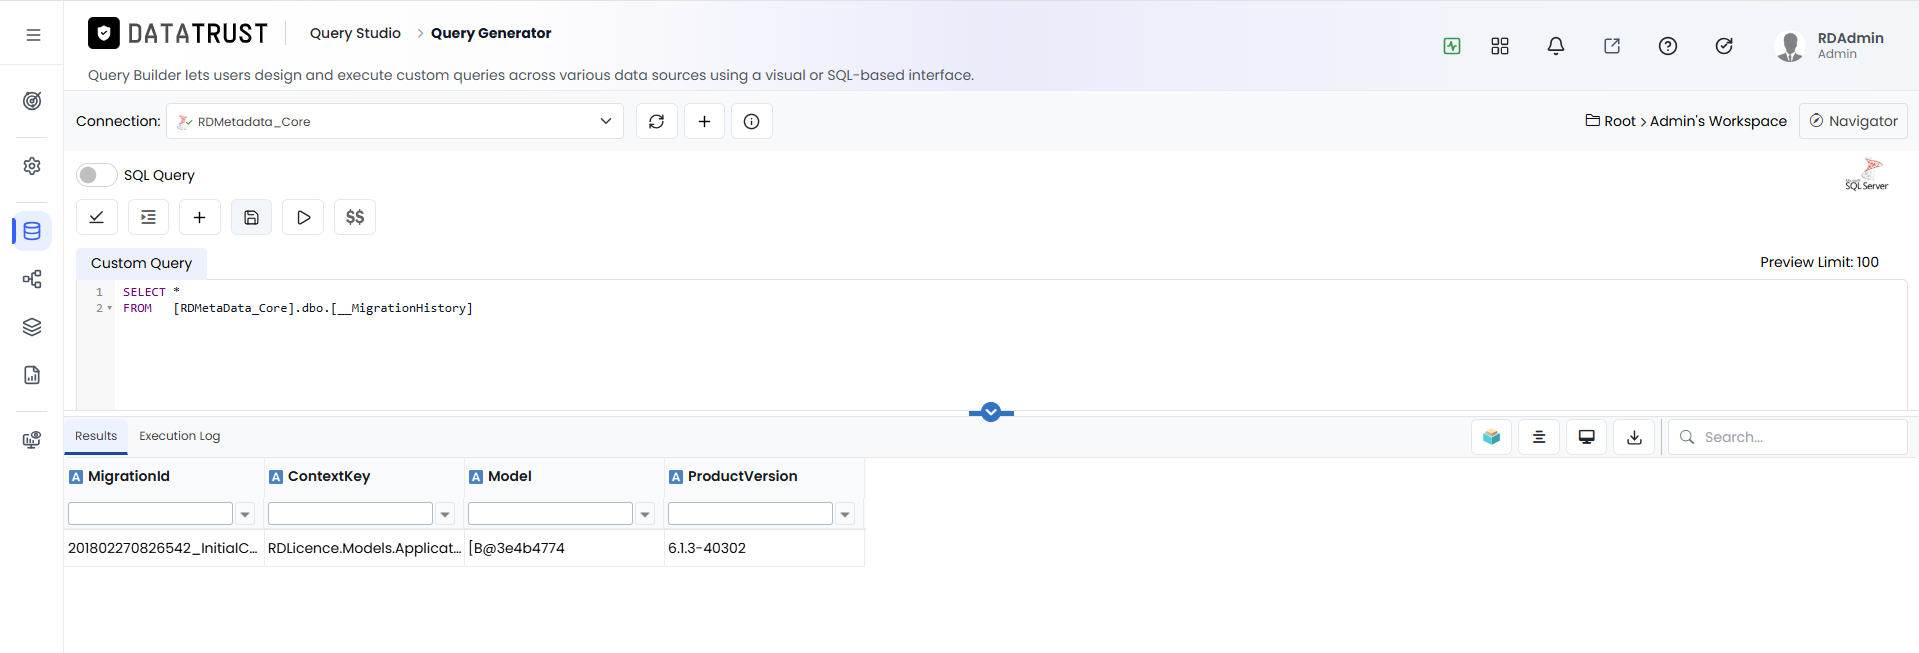Open the $$ parameters button

click(x=355, y=217)
